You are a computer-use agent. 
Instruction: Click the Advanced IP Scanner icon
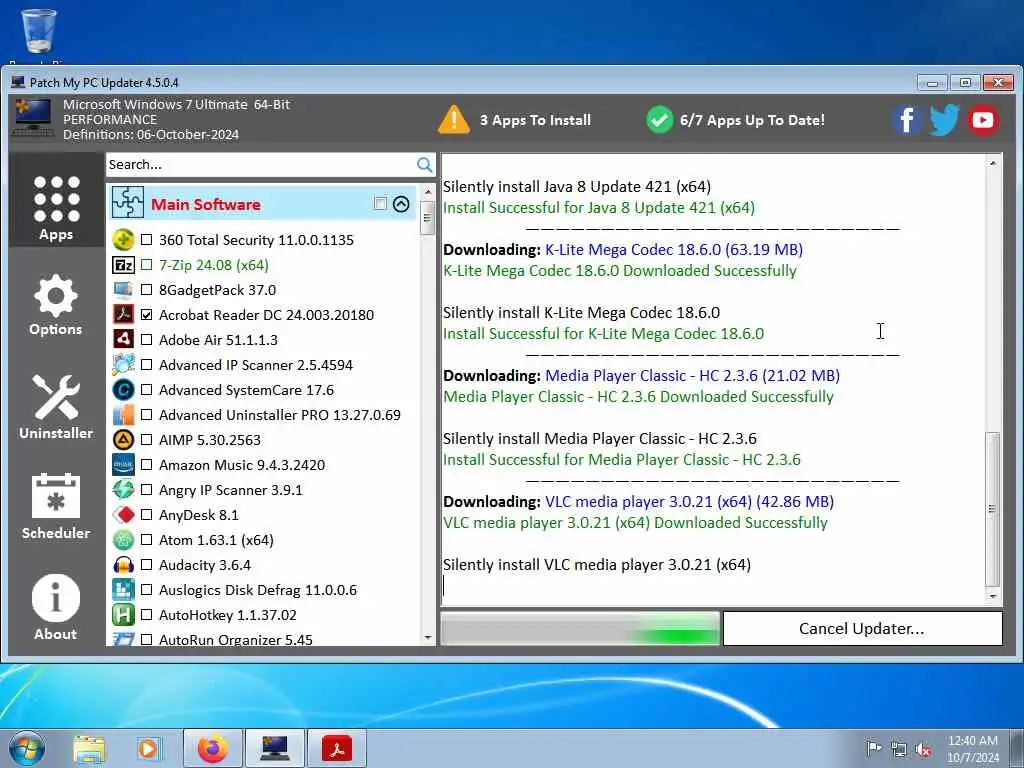[x=123, y=364]
